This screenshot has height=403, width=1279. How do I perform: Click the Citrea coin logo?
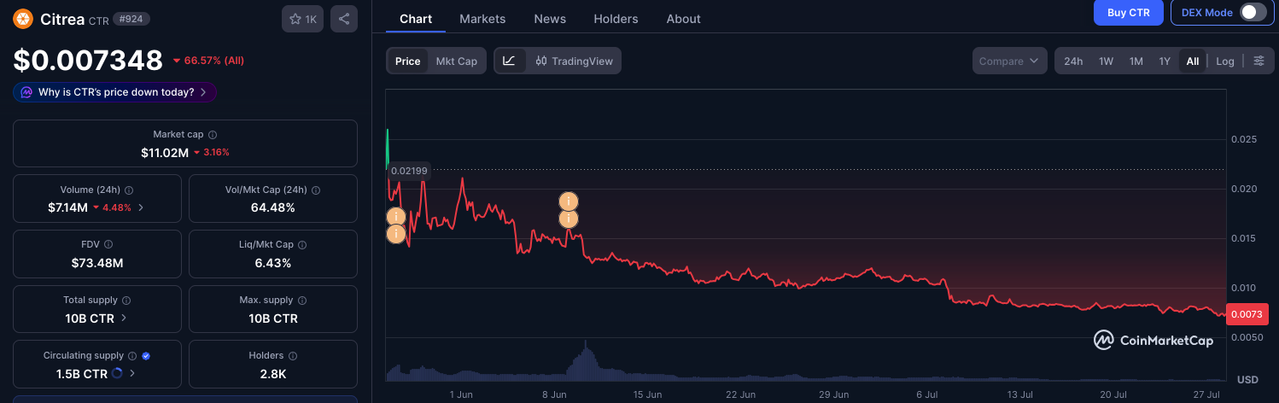click(23, 18)
